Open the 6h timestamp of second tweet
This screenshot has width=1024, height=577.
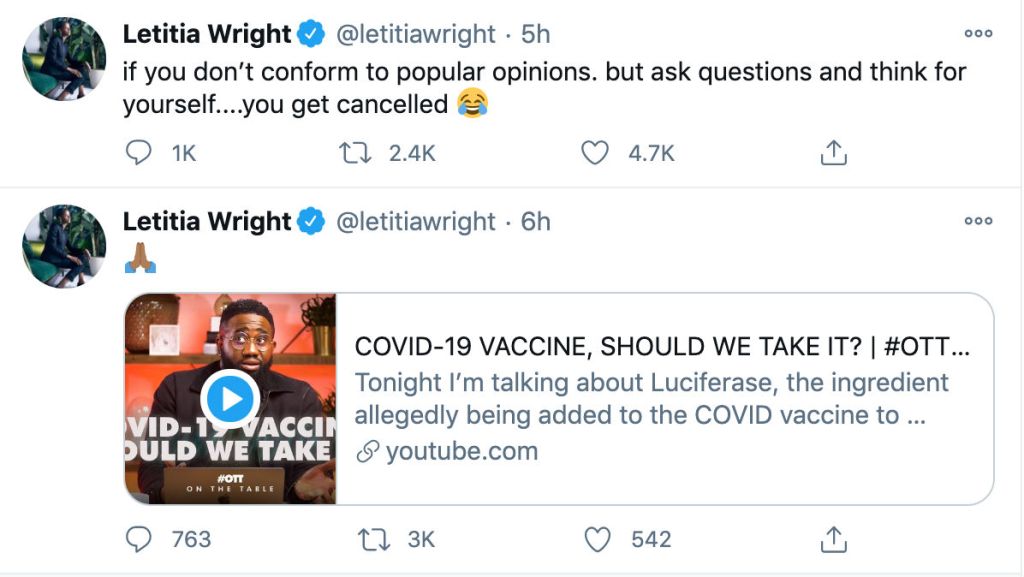(x=536, y=221)
